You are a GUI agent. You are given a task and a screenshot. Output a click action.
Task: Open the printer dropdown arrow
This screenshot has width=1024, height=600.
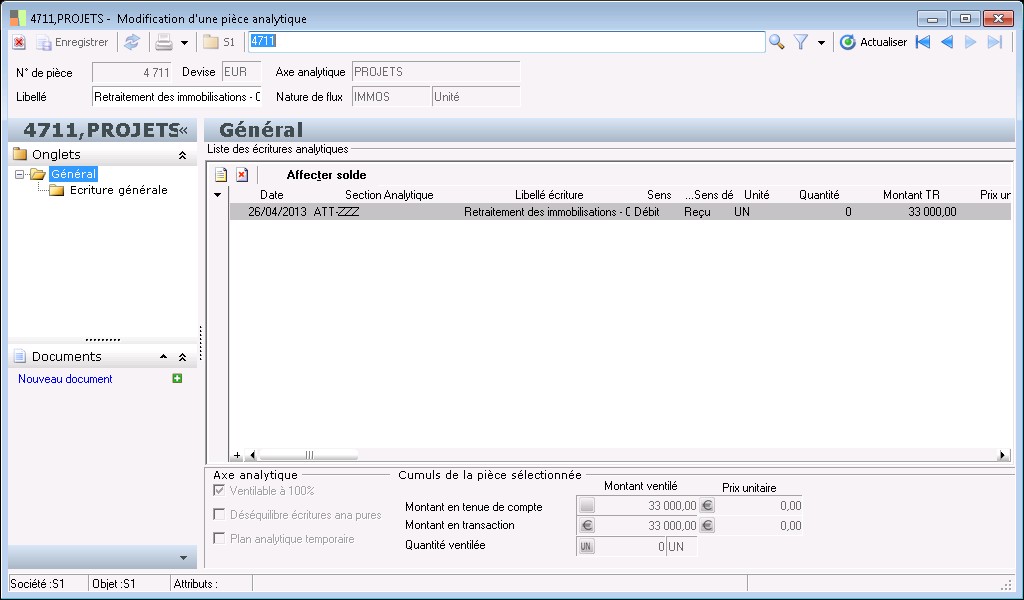click(x=184, y=43)
